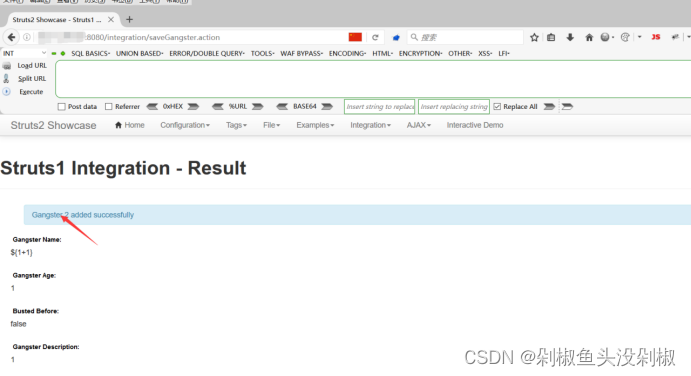Open the ENCODING menu
This screenshot has height=376, width=691.
point(347,53)
